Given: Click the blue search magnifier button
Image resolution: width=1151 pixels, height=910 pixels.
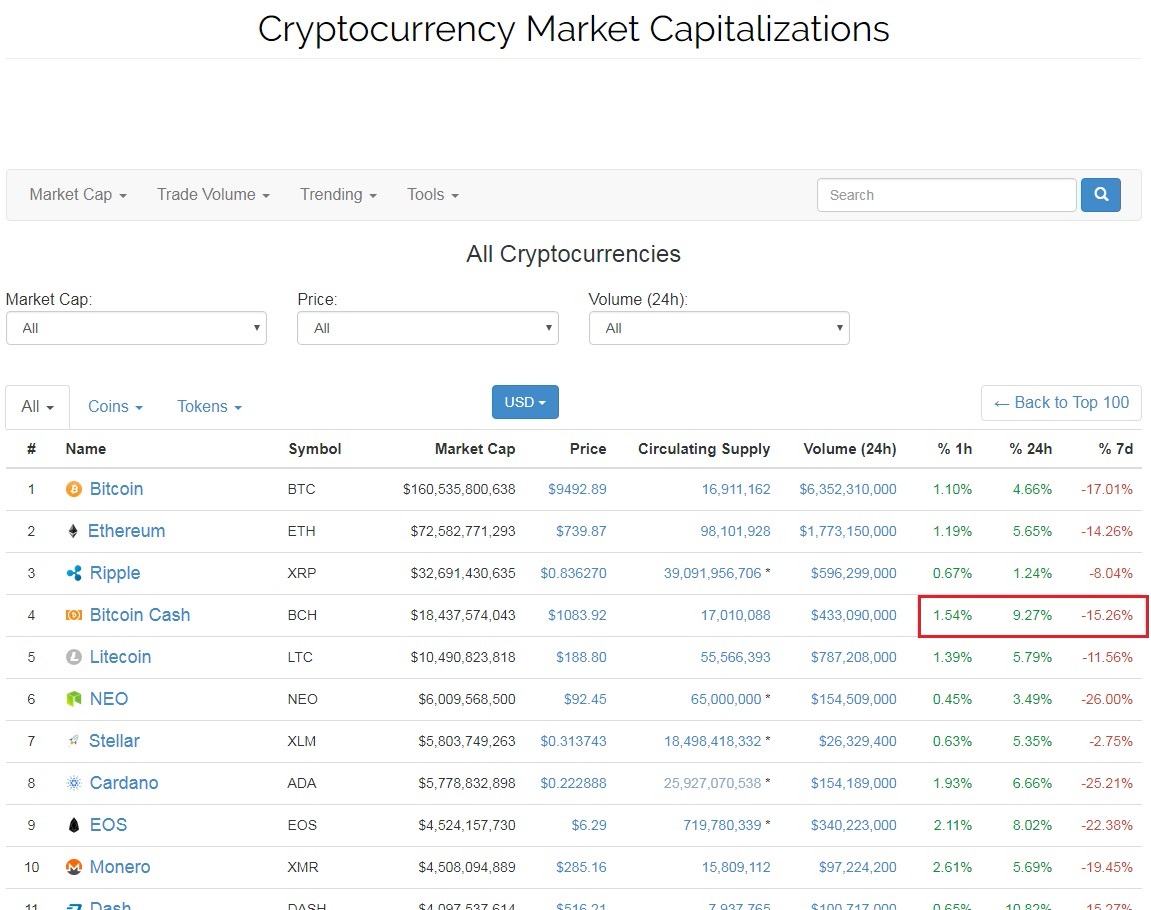Looking at the screenshot, I should pos(1100,194).
